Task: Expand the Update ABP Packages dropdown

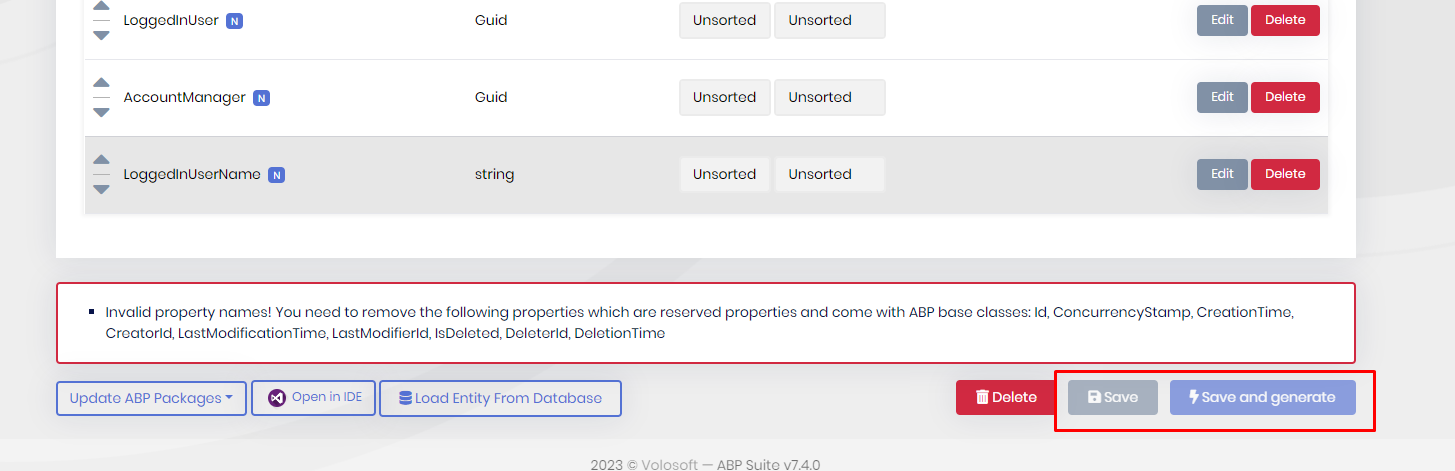Action: tap(151, 398)
